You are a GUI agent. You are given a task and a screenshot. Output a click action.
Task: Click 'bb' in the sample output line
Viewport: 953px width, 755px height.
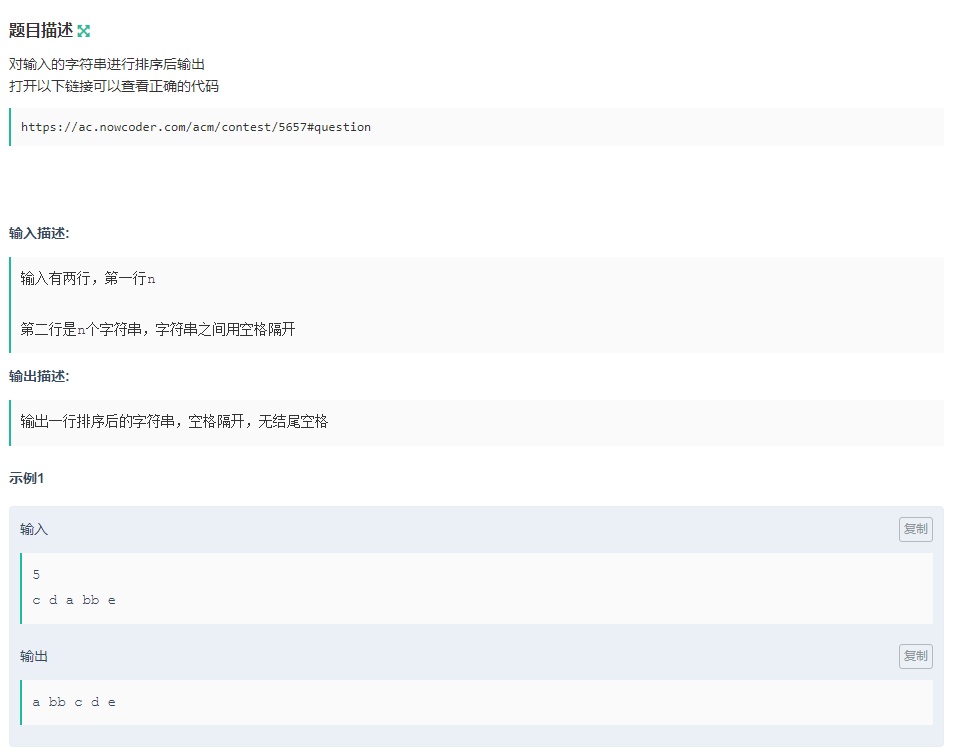click(x=57, y=702)
